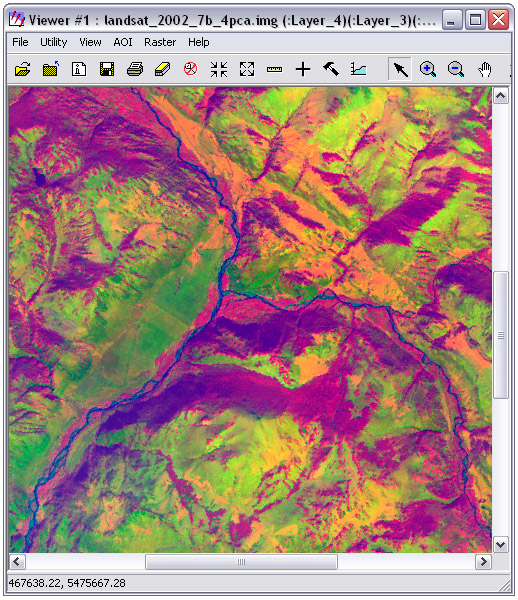Open the Tools palette hammer icon
The image size is (518, 600).
coord(331,69)
